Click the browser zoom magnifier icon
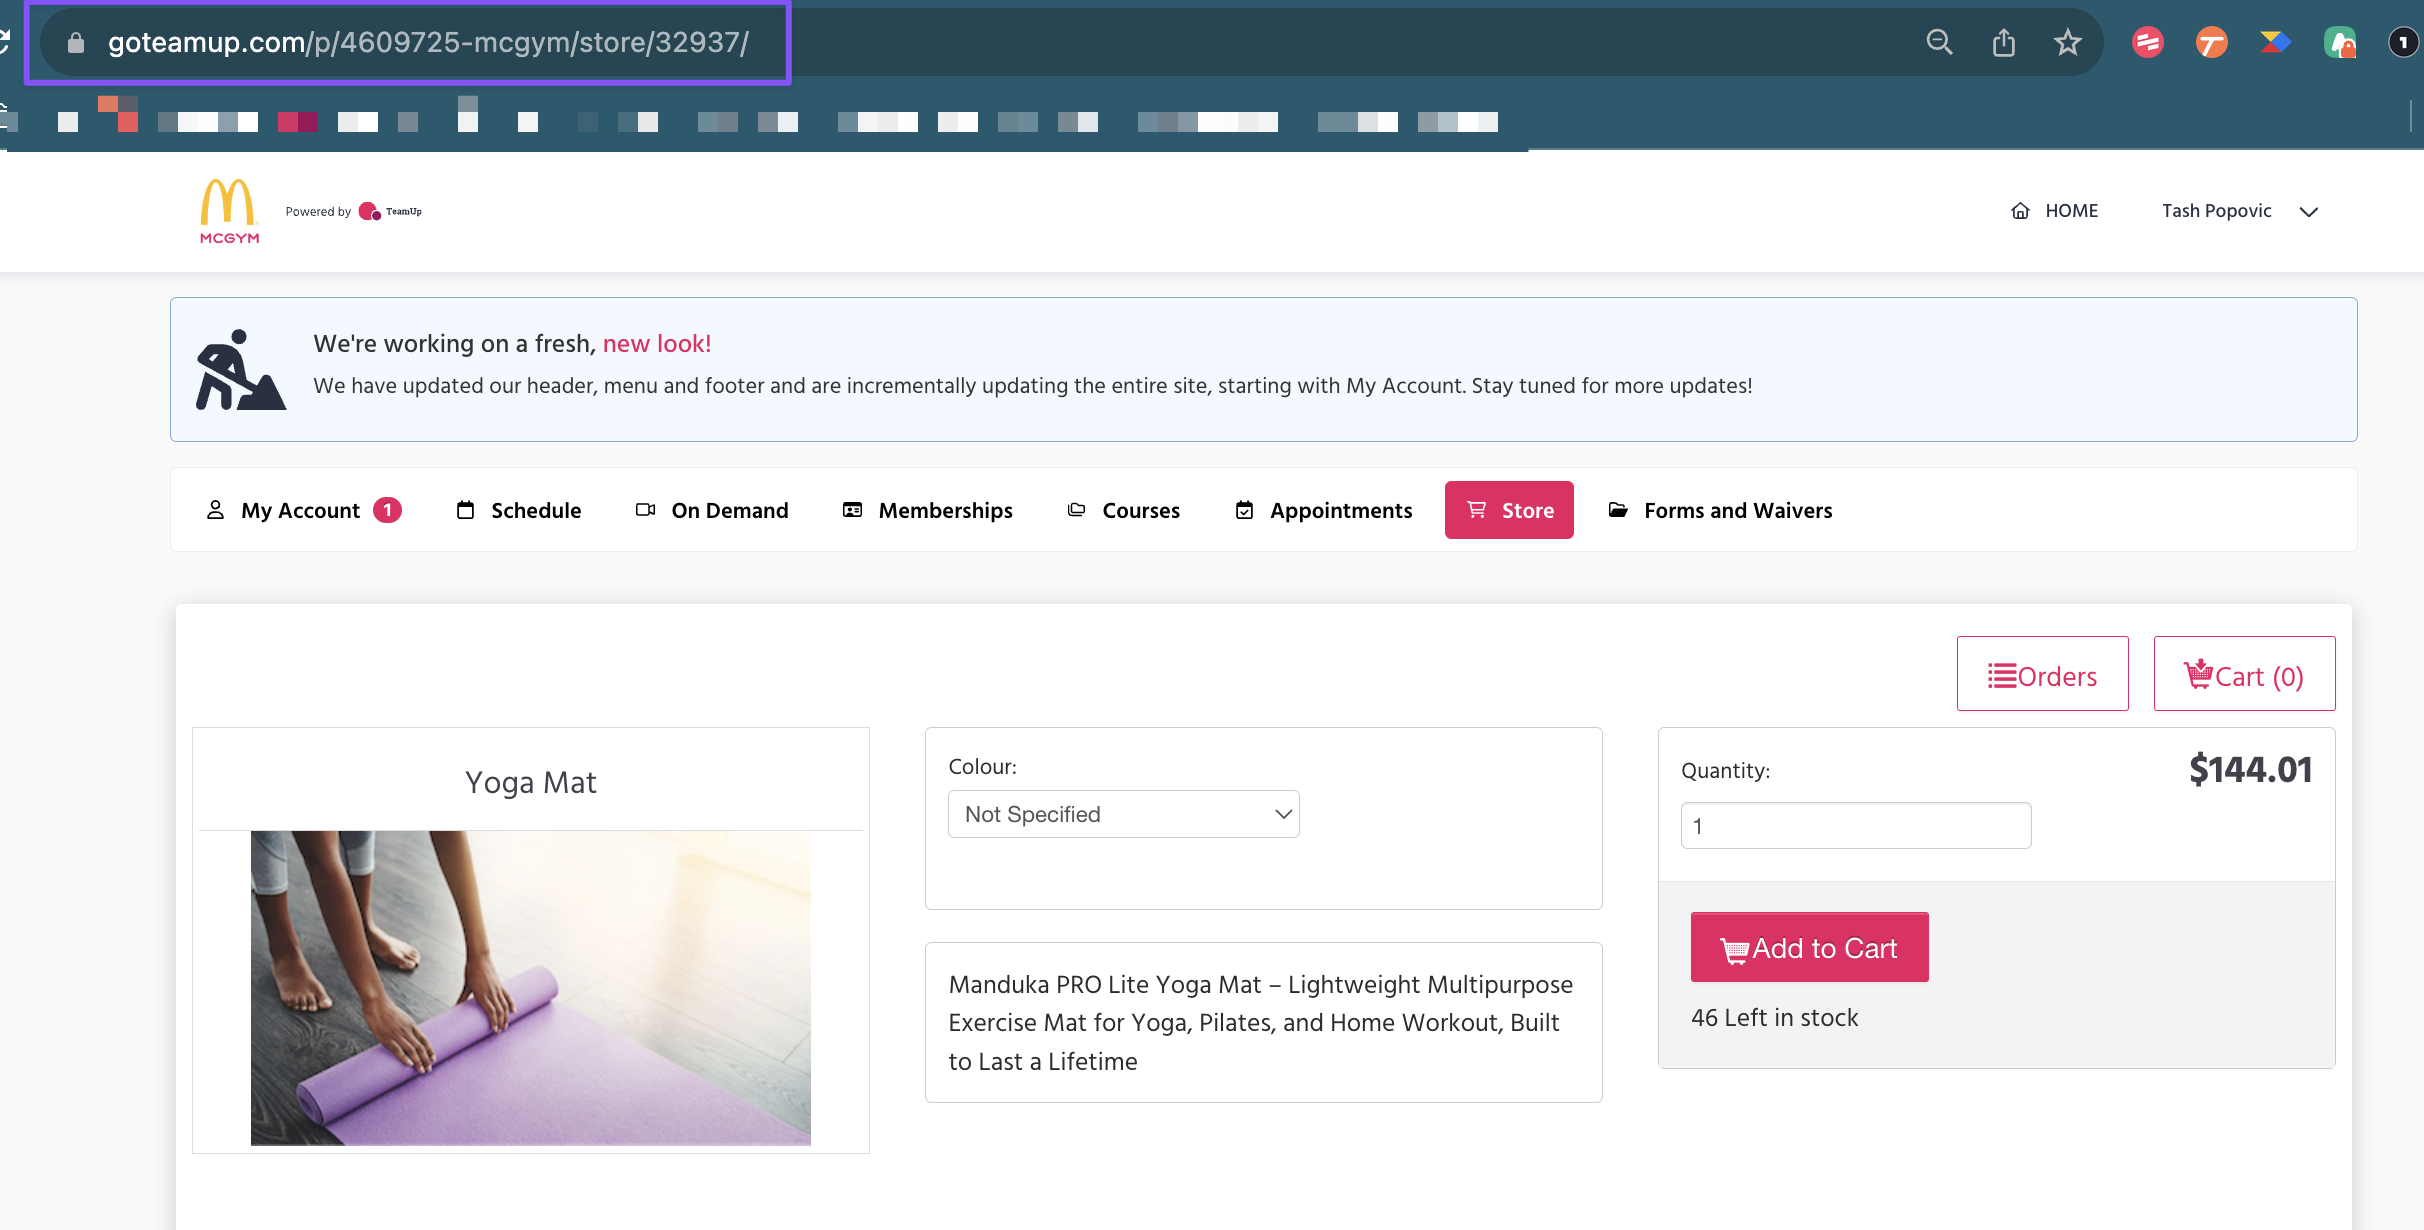Image resolution: width=2424 pixels, height=1230 pixels. (1939, 42)
